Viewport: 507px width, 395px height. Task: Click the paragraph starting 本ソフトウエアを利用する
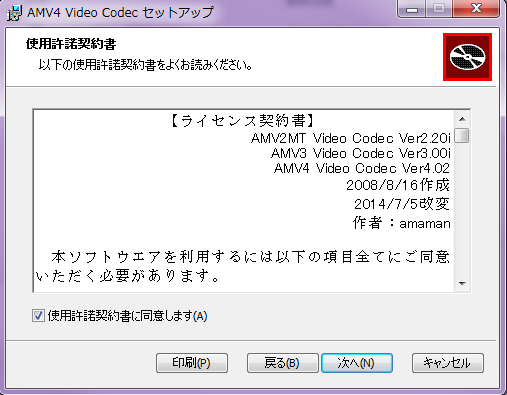pyautogui.click(x=242, y=266)
